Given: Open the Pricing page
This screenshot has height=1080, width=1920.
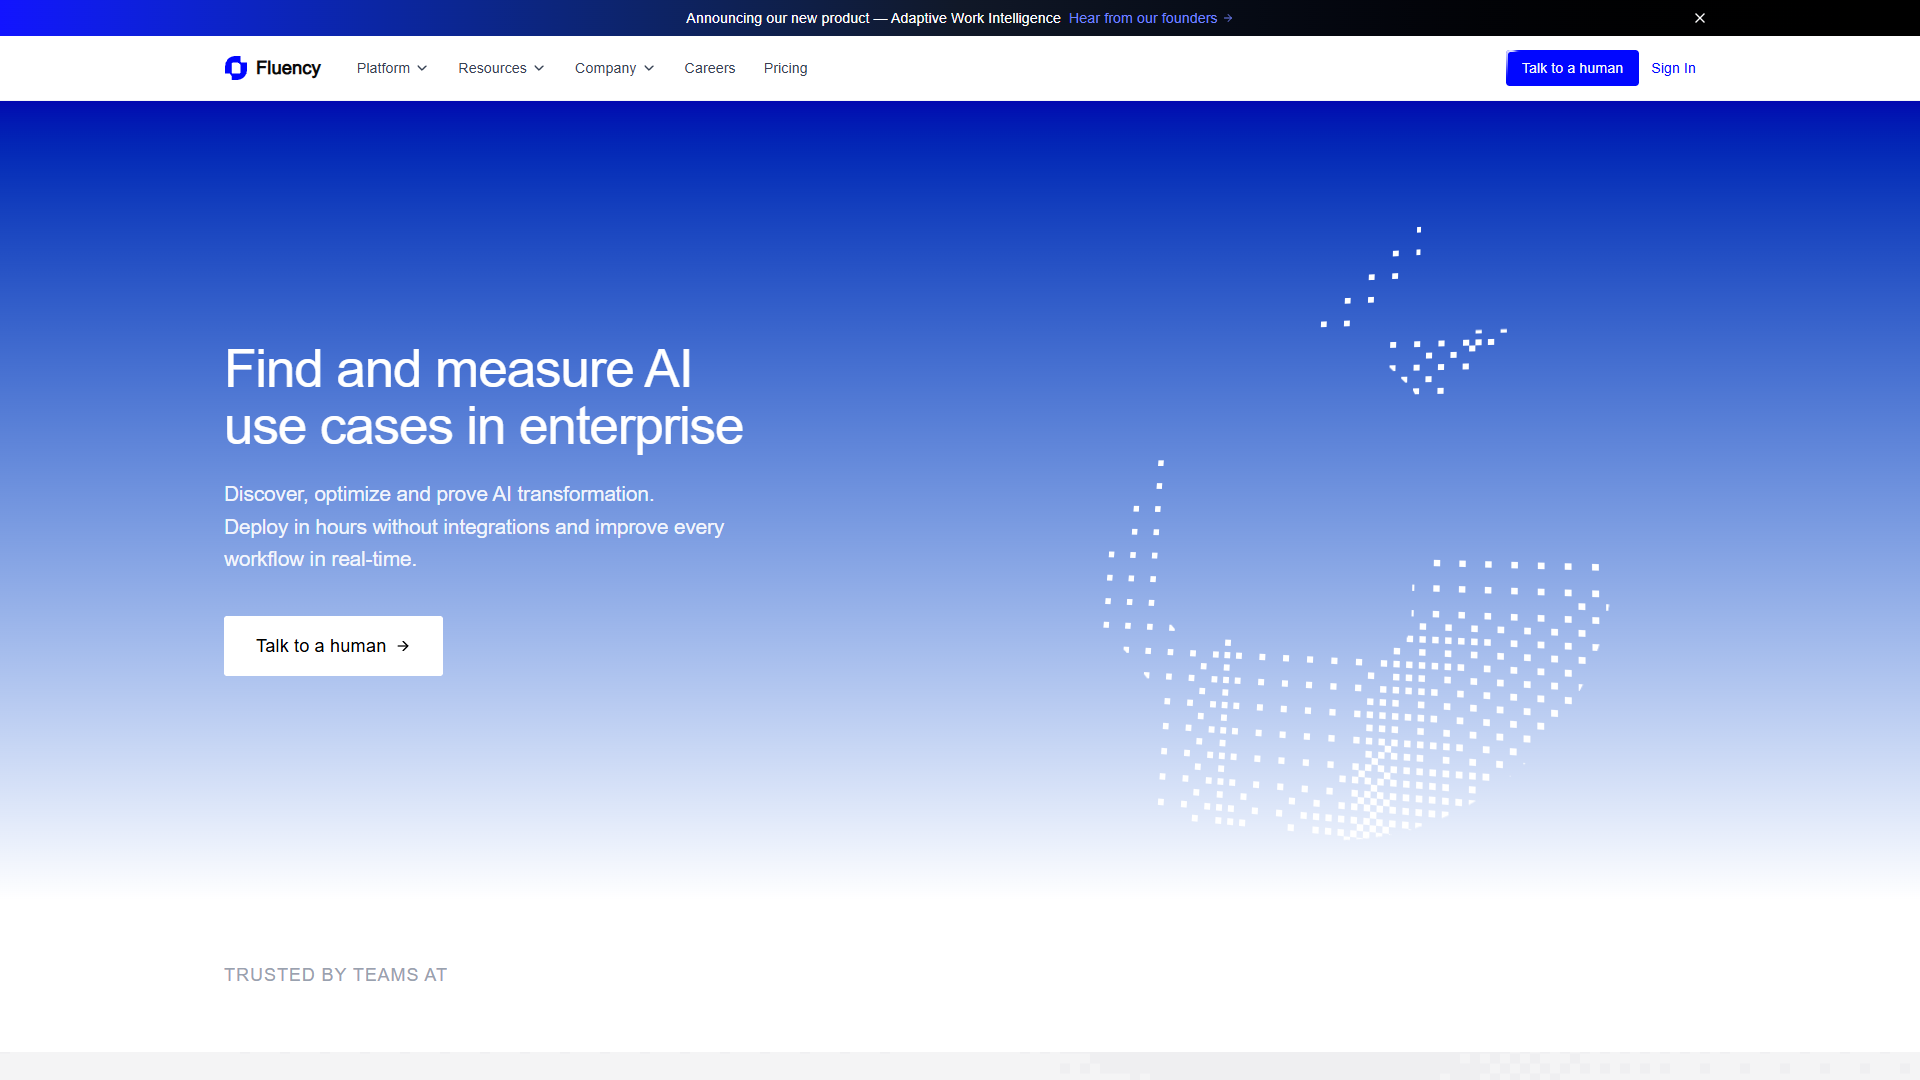Looking at the screenshot, I should [x=786, y=68].
